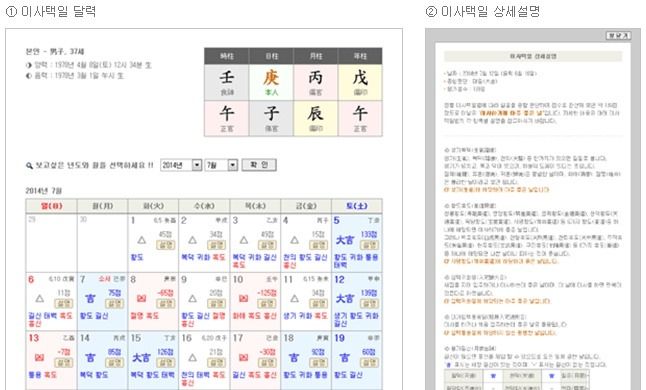Open the 설명 button on July 2
Image resolution: width=646 pixels, height=390 pixels.
tap(216, 245)
